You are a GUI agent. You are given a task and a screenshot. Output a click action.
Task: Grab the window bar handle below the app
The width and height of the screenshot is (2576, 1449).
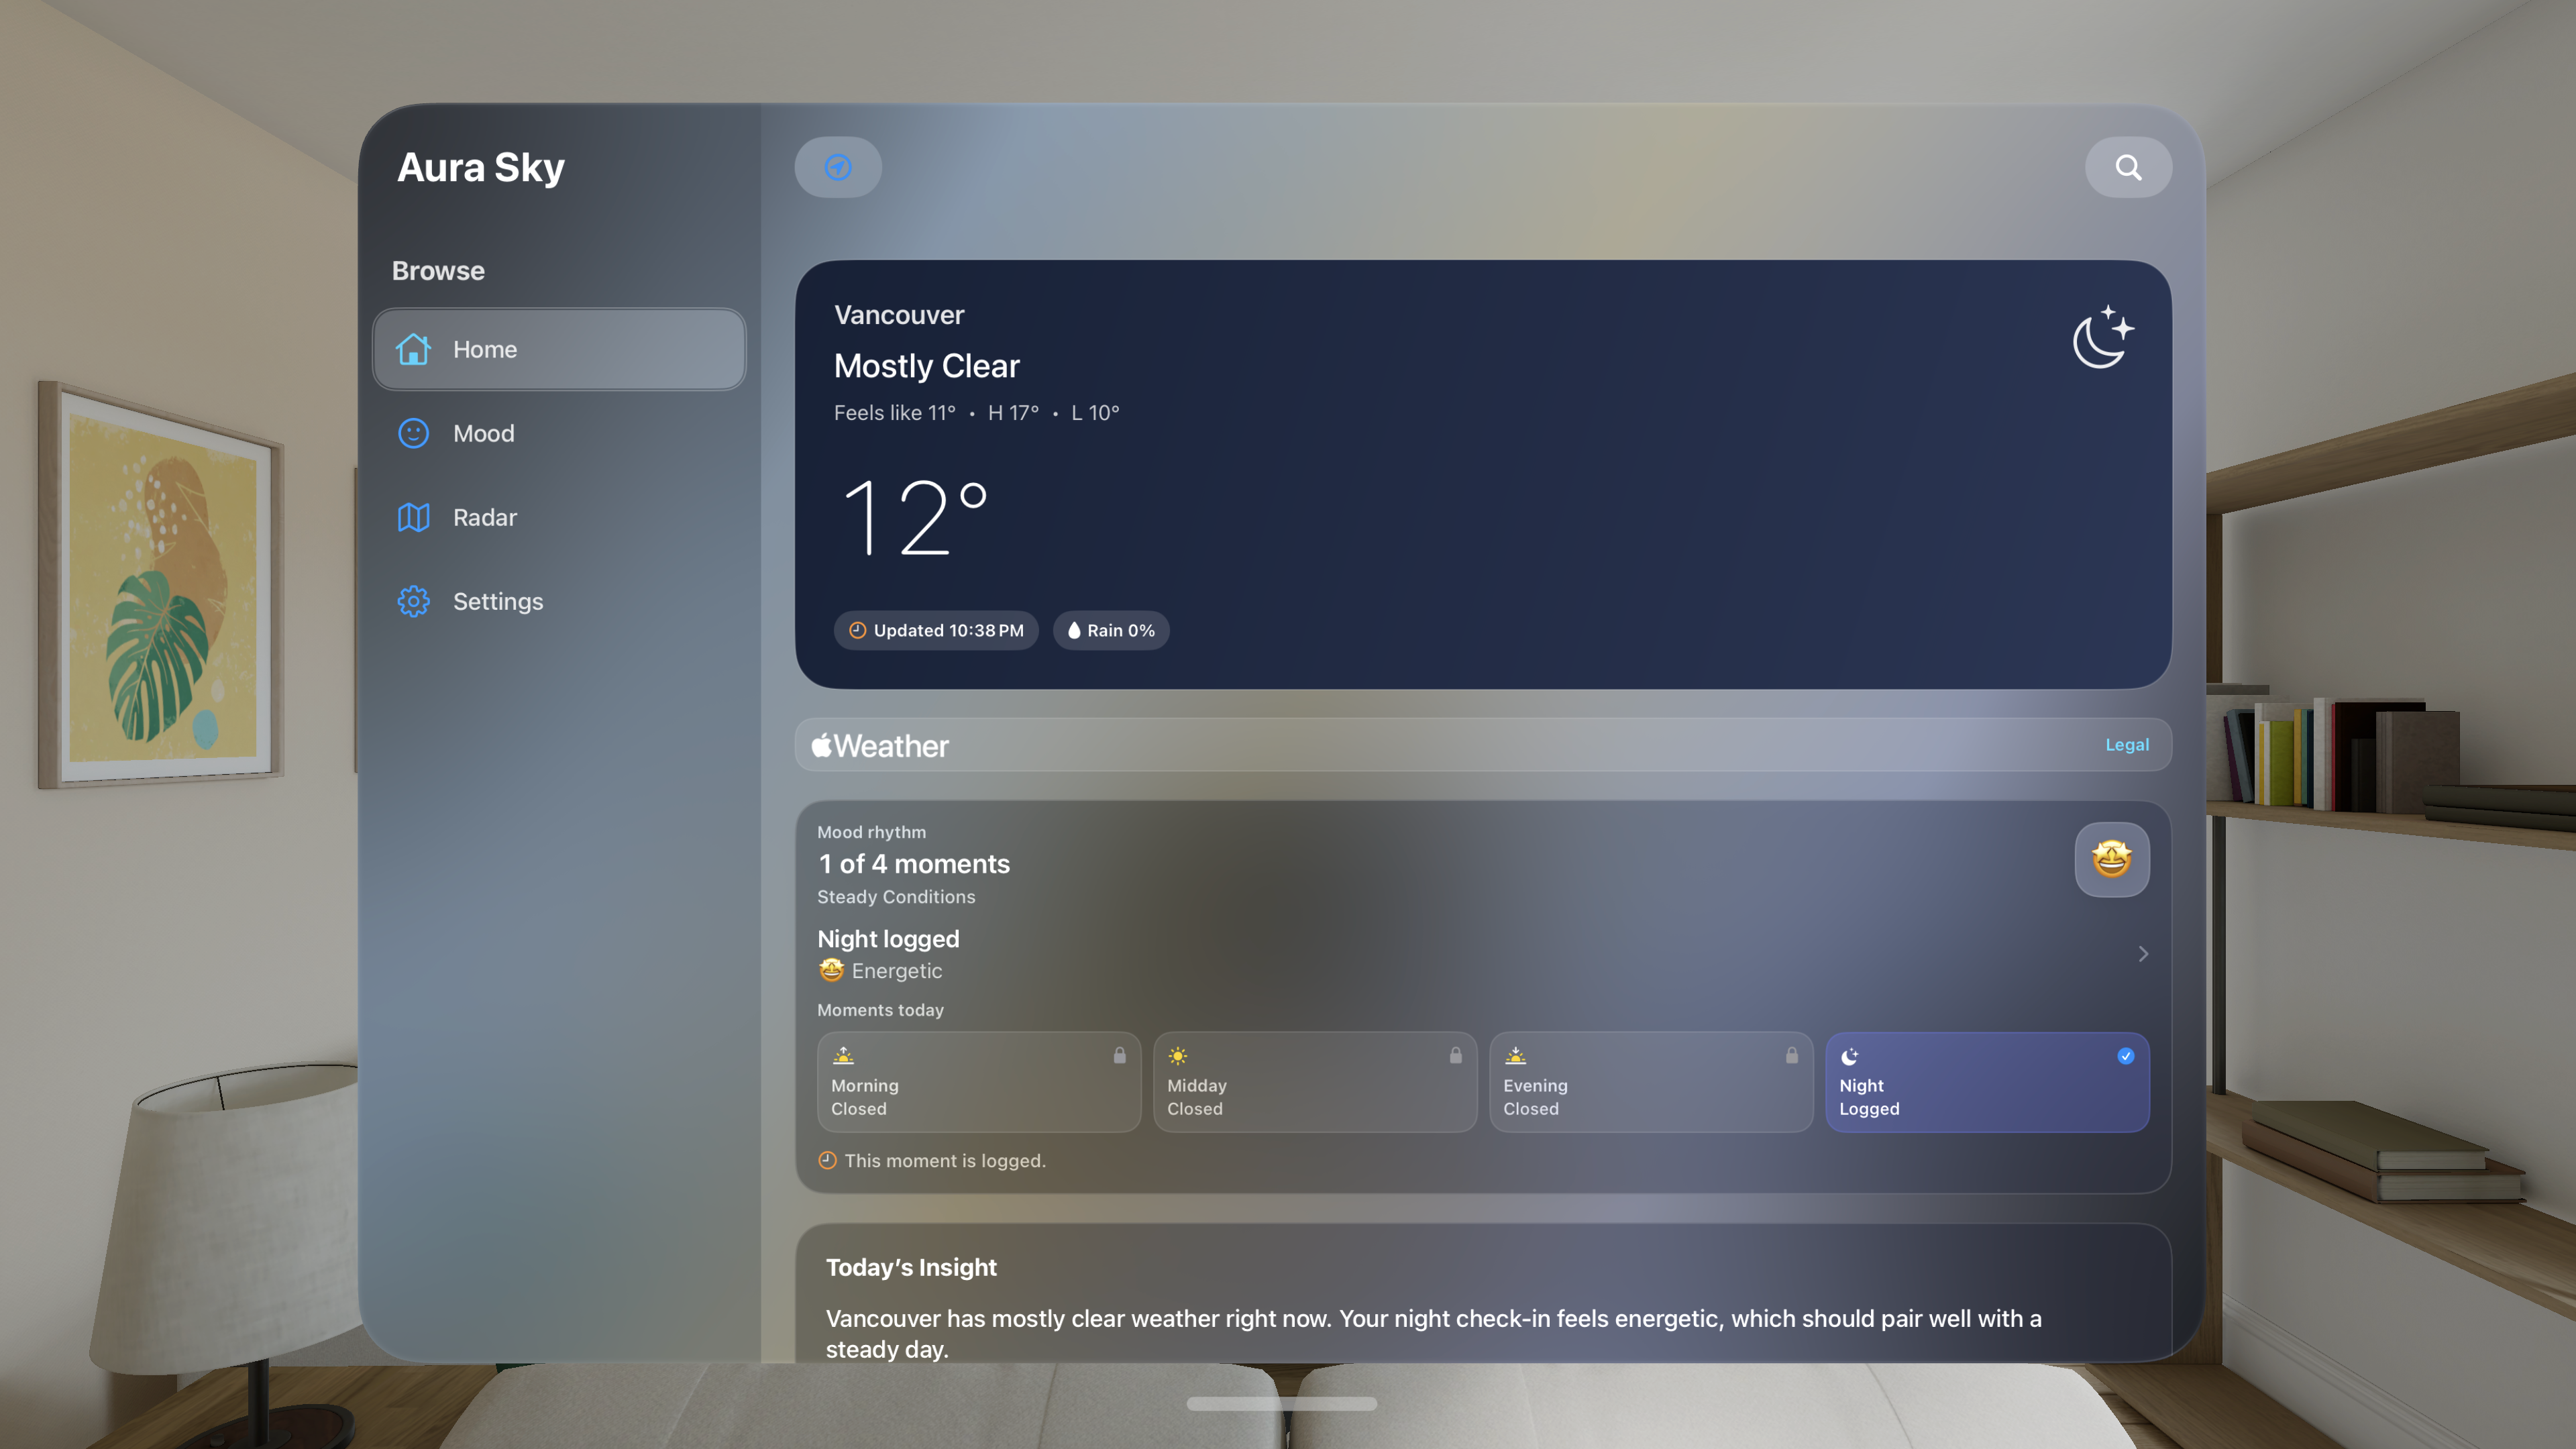[x=1281, y=1403]
